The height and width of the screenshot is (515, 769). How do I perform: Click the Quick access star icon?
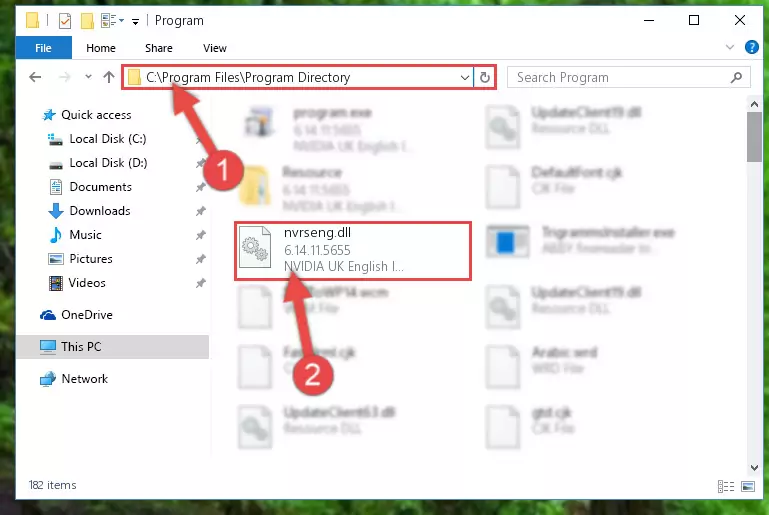(x=49, y=115)
